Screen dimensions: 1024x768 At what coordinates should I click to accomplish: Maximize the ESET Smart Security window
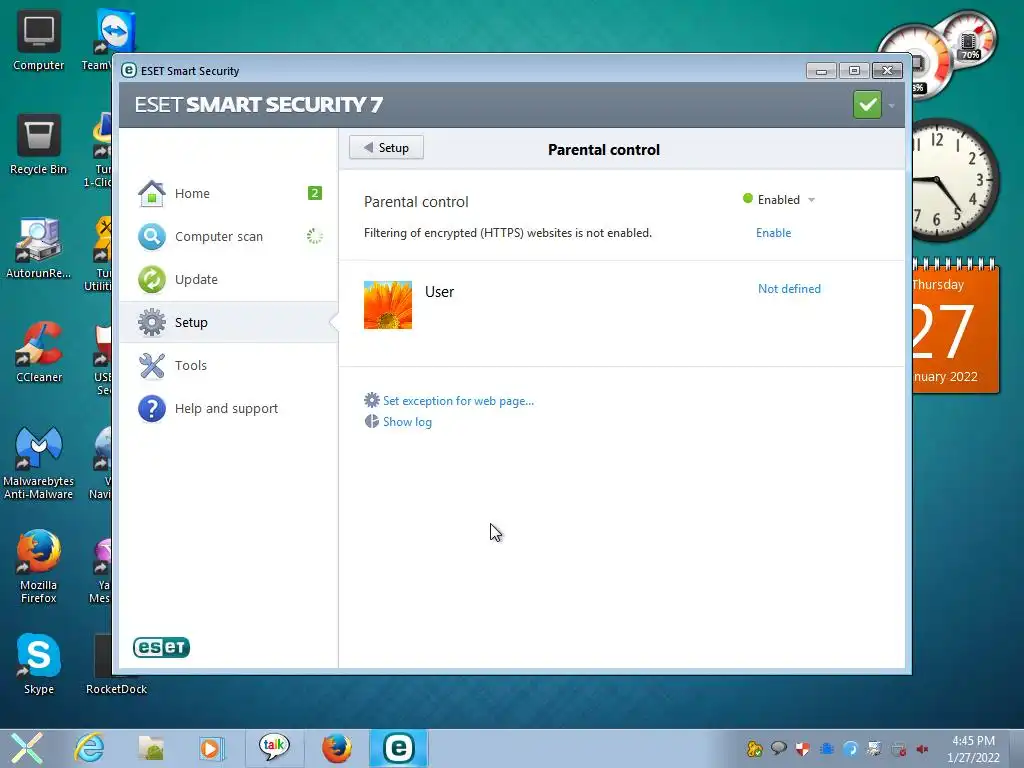pos(854,71)
